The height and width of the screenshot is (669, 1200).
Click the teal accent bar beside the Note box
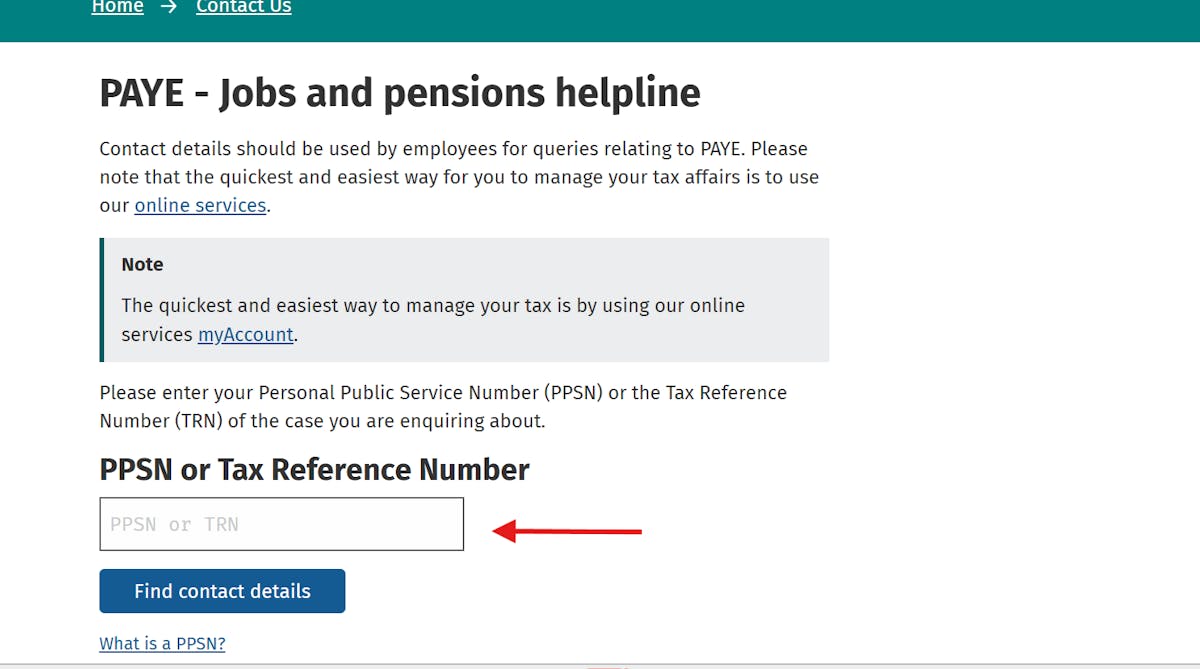pyautogui.click(x=101, y=298)
